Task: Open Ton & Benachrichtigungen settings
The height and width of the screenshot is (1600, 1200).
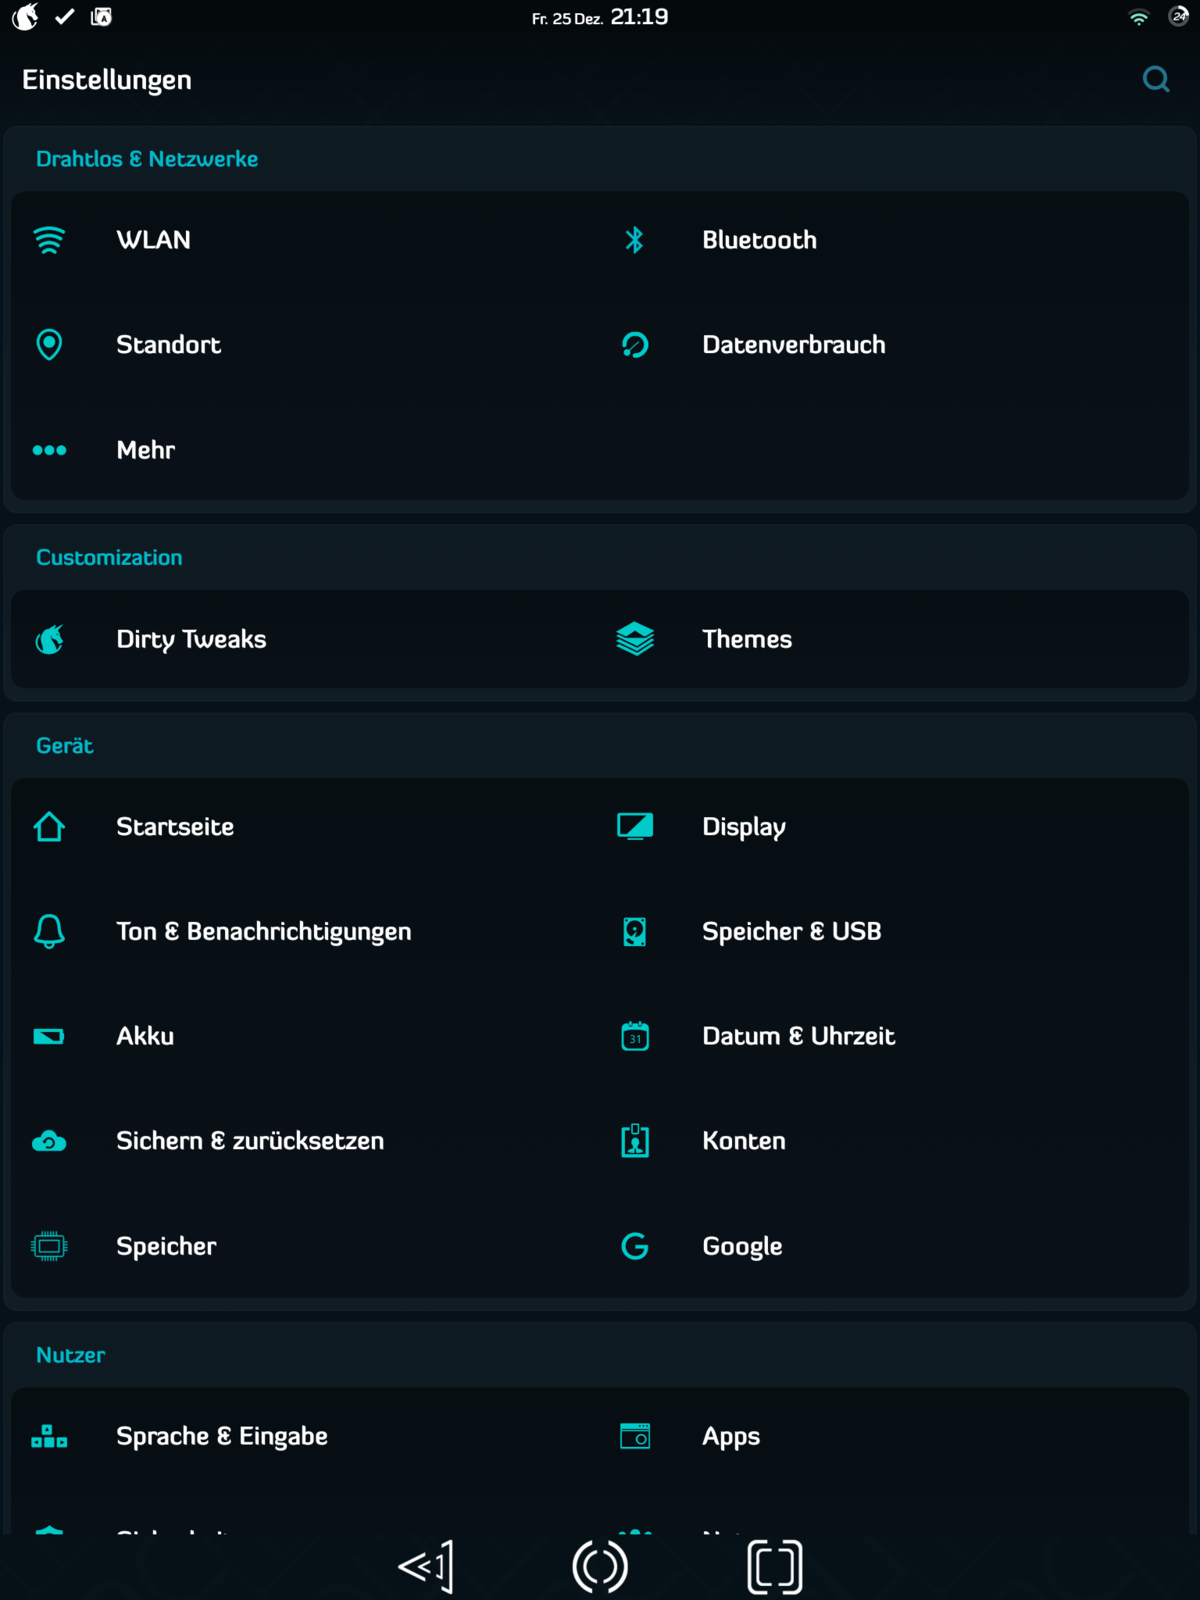Action: (x=263, y=932)
